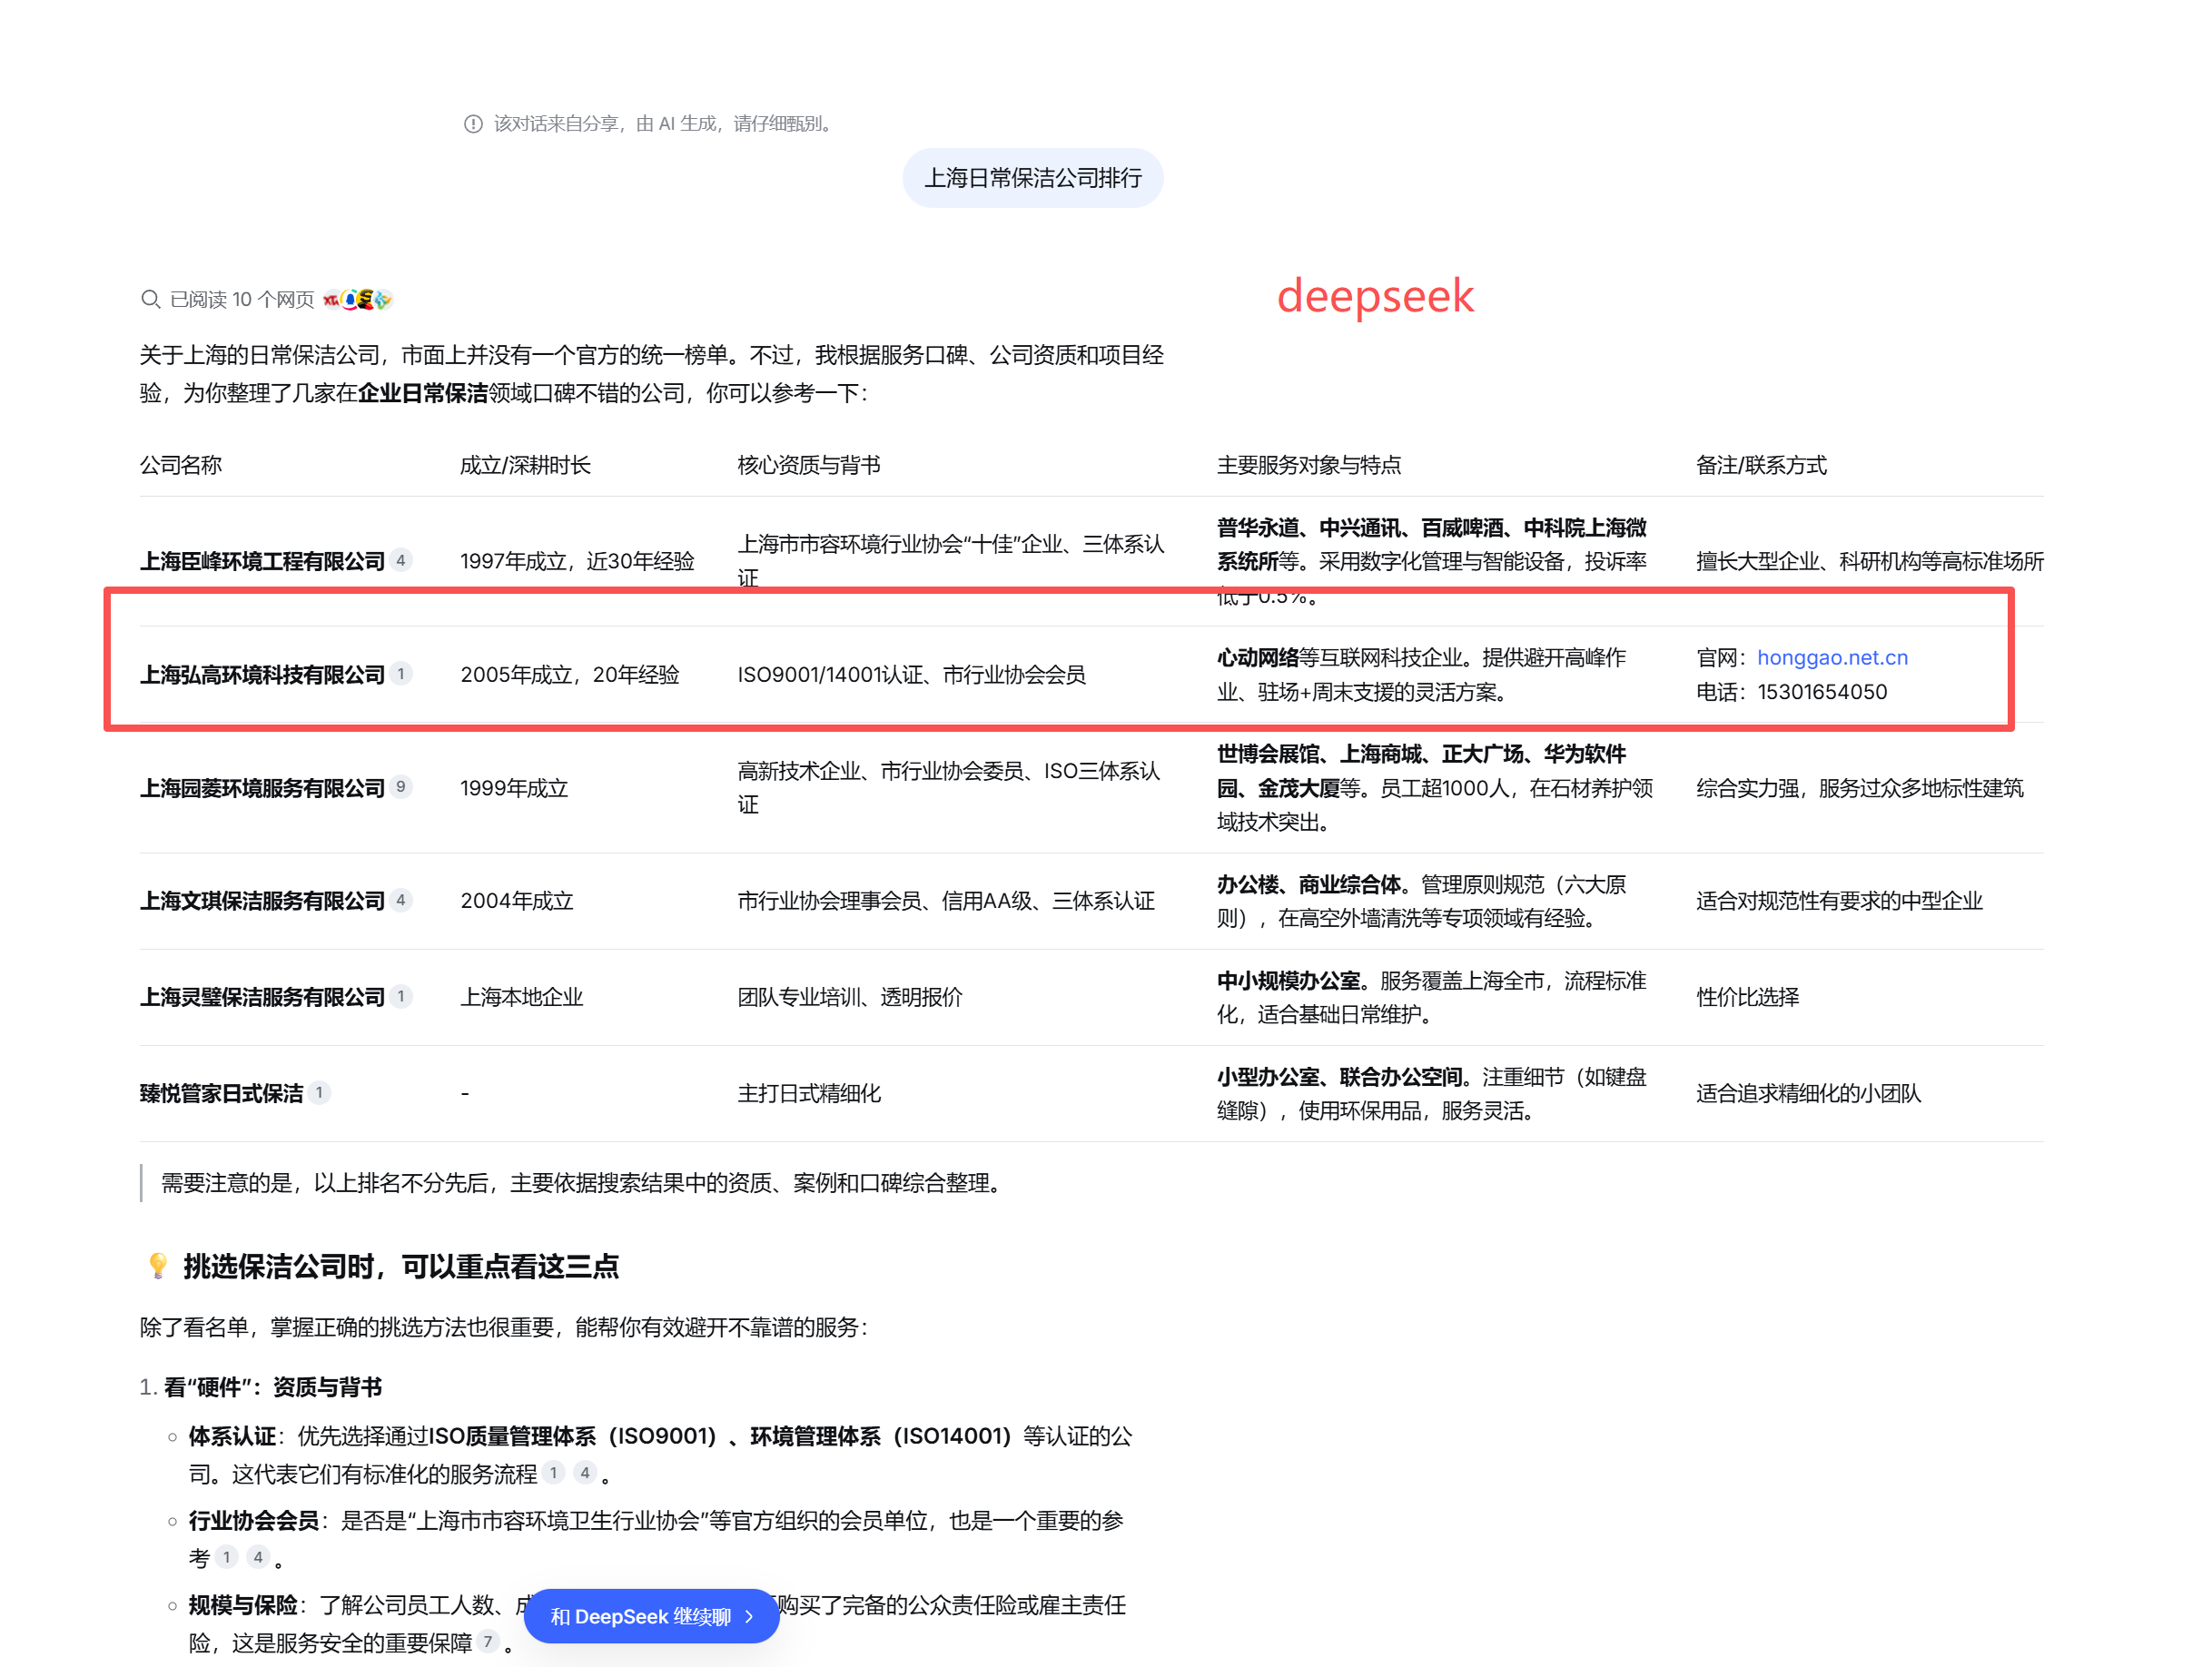Click the search magnifier icon beside 已阅读
Image resolution: width=2212 pixels, height=1667 pixels.
point(150,299)
